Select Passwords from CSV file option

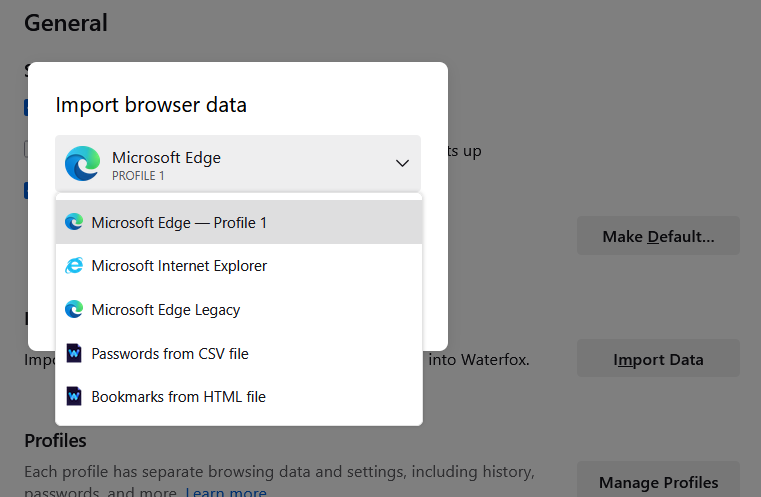239,353
